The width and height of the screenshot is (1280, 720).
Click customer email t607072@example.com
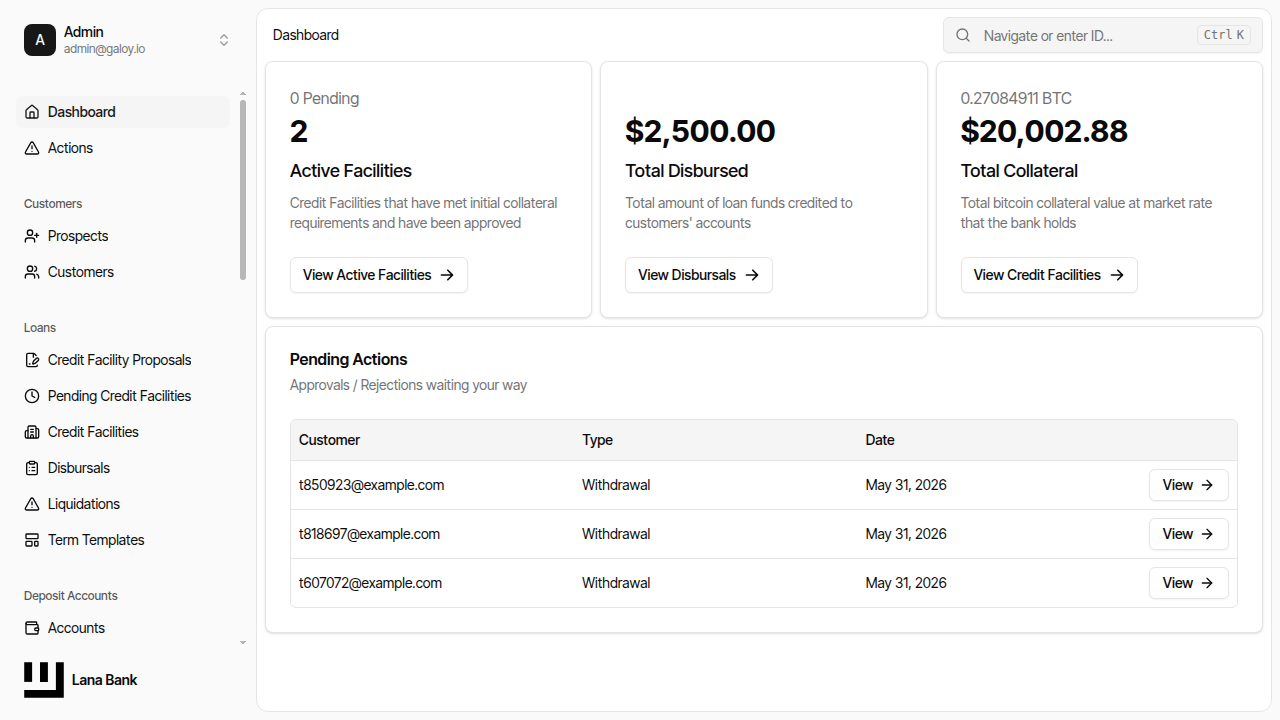tap(370, 583)
